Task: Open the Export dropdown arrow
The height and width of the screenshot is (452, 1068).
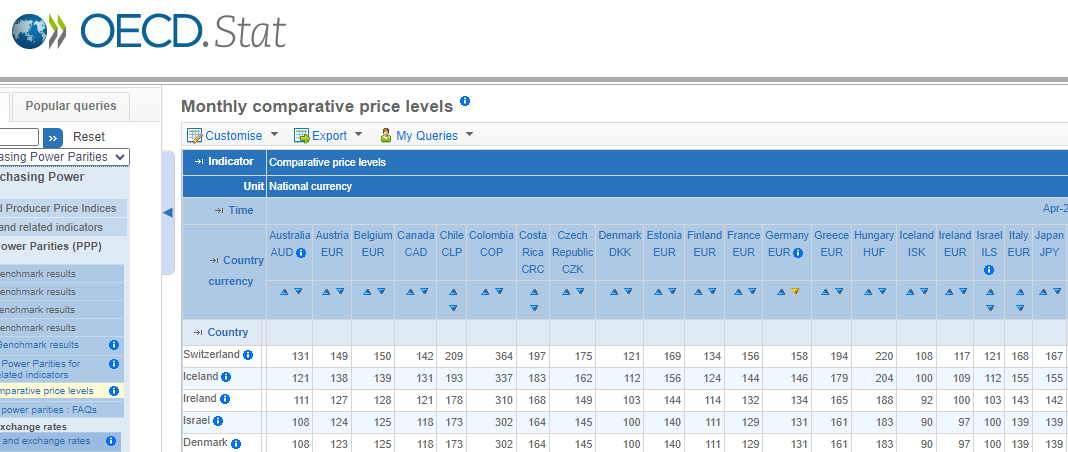Action: point(358,135)
